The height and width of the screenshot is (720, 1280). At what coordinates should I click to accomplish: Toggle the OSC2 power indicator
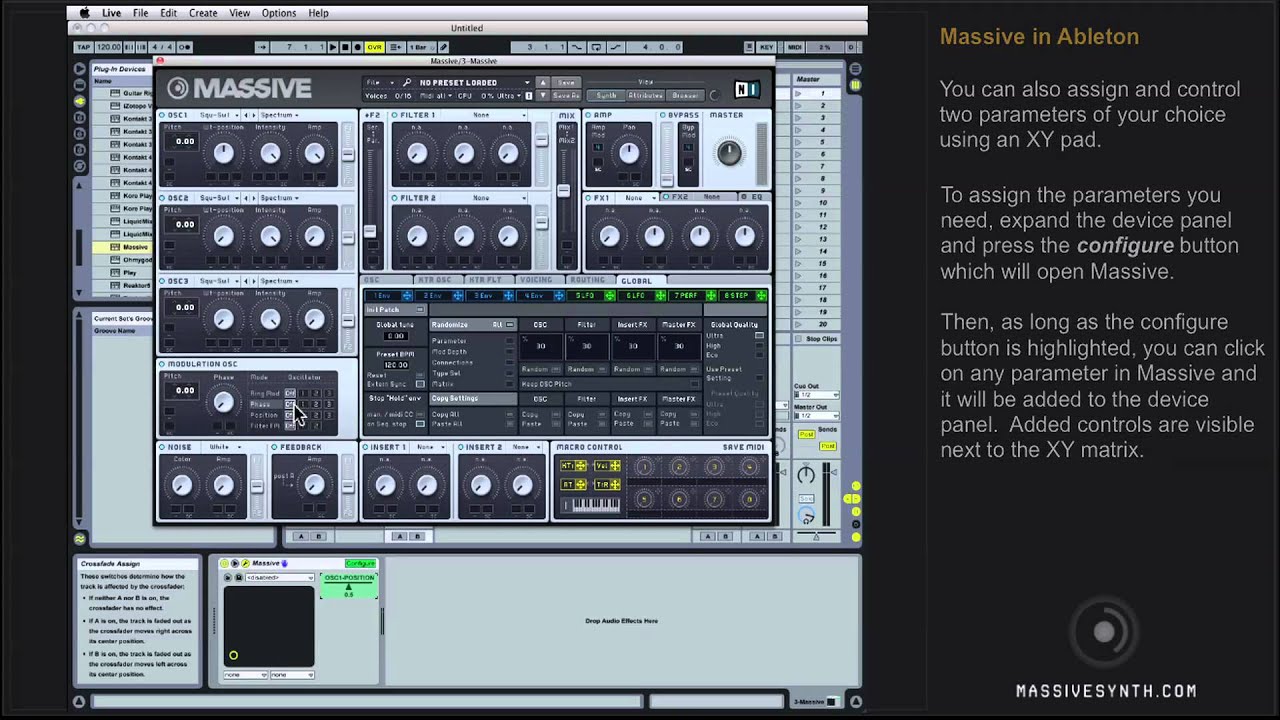pyautogui.click(x=163, y=198)
